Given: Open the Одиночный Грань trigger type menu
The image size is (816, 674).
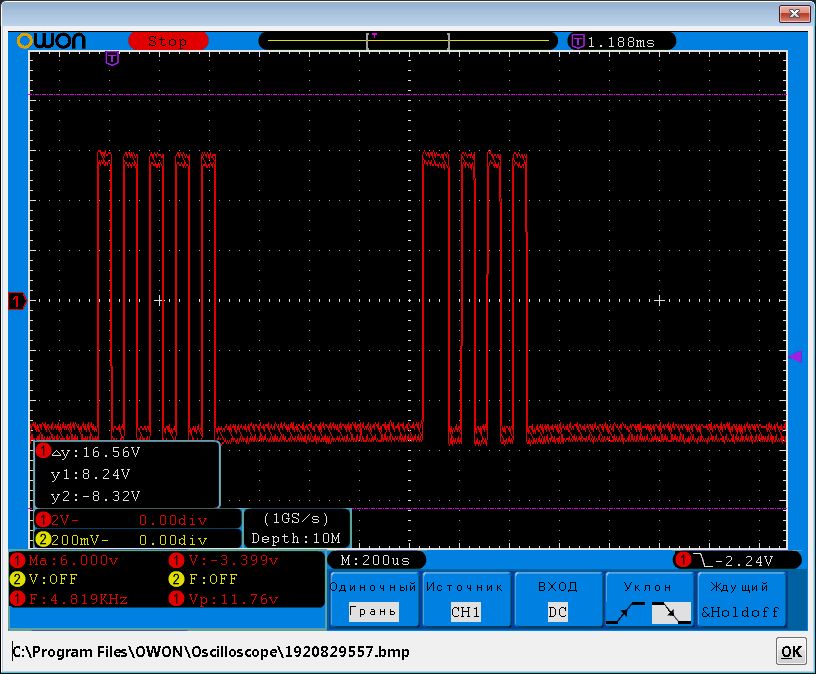Looking at the screenshot, I should 373,600.
